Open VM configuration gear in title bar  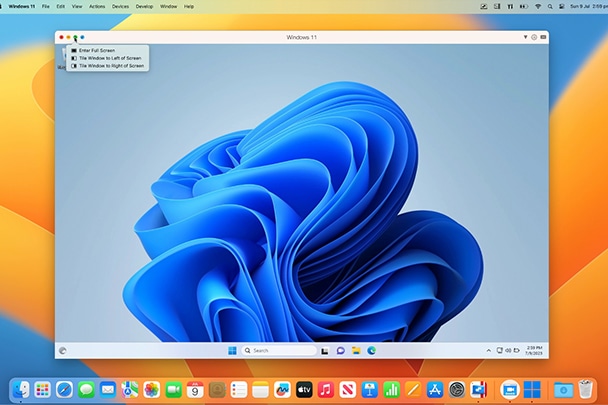(534, 37)
